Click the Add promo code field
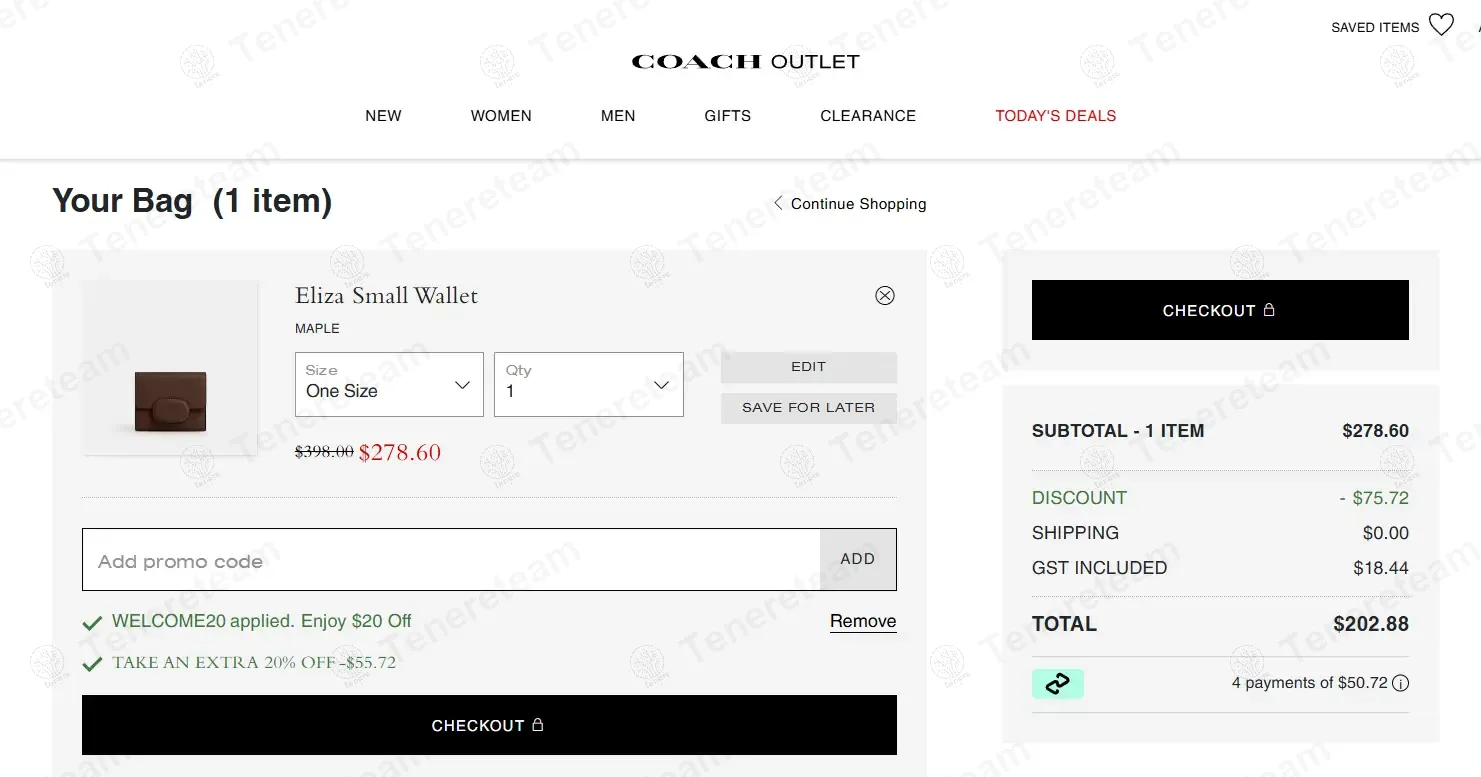 [x=451, y=560]
